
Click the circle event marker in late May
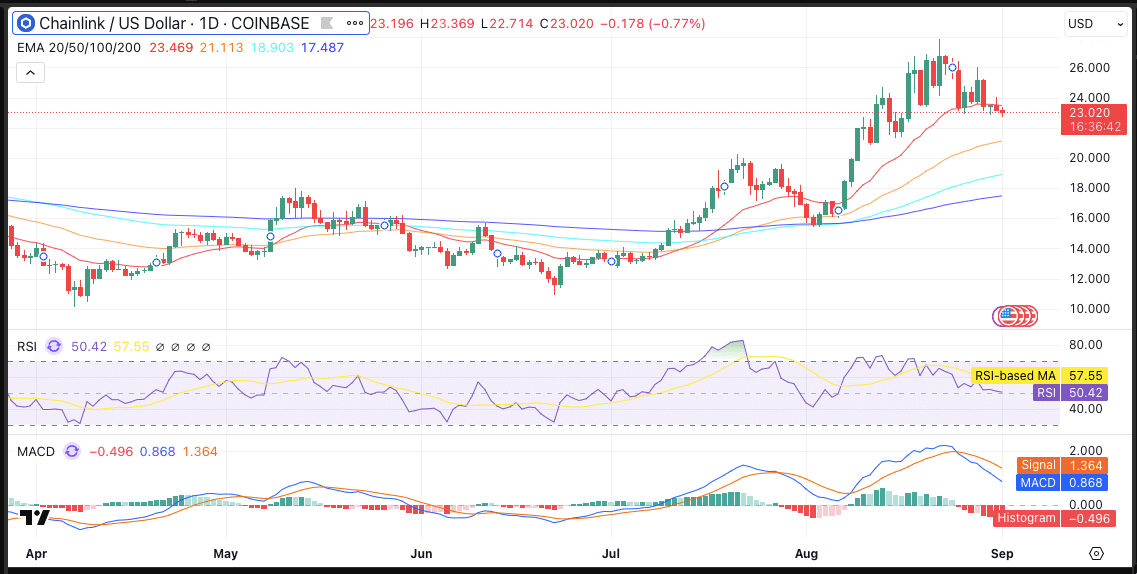tap(384, 225)
